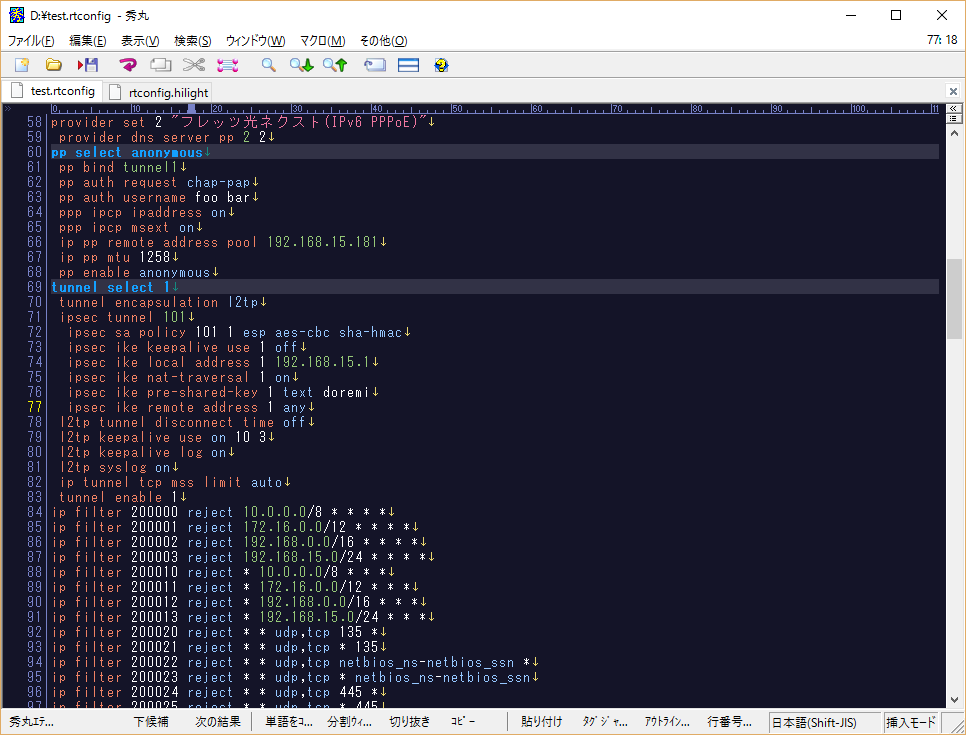Click the 秀丸ｴﾃﾞ... function key button

pos(32,721)
